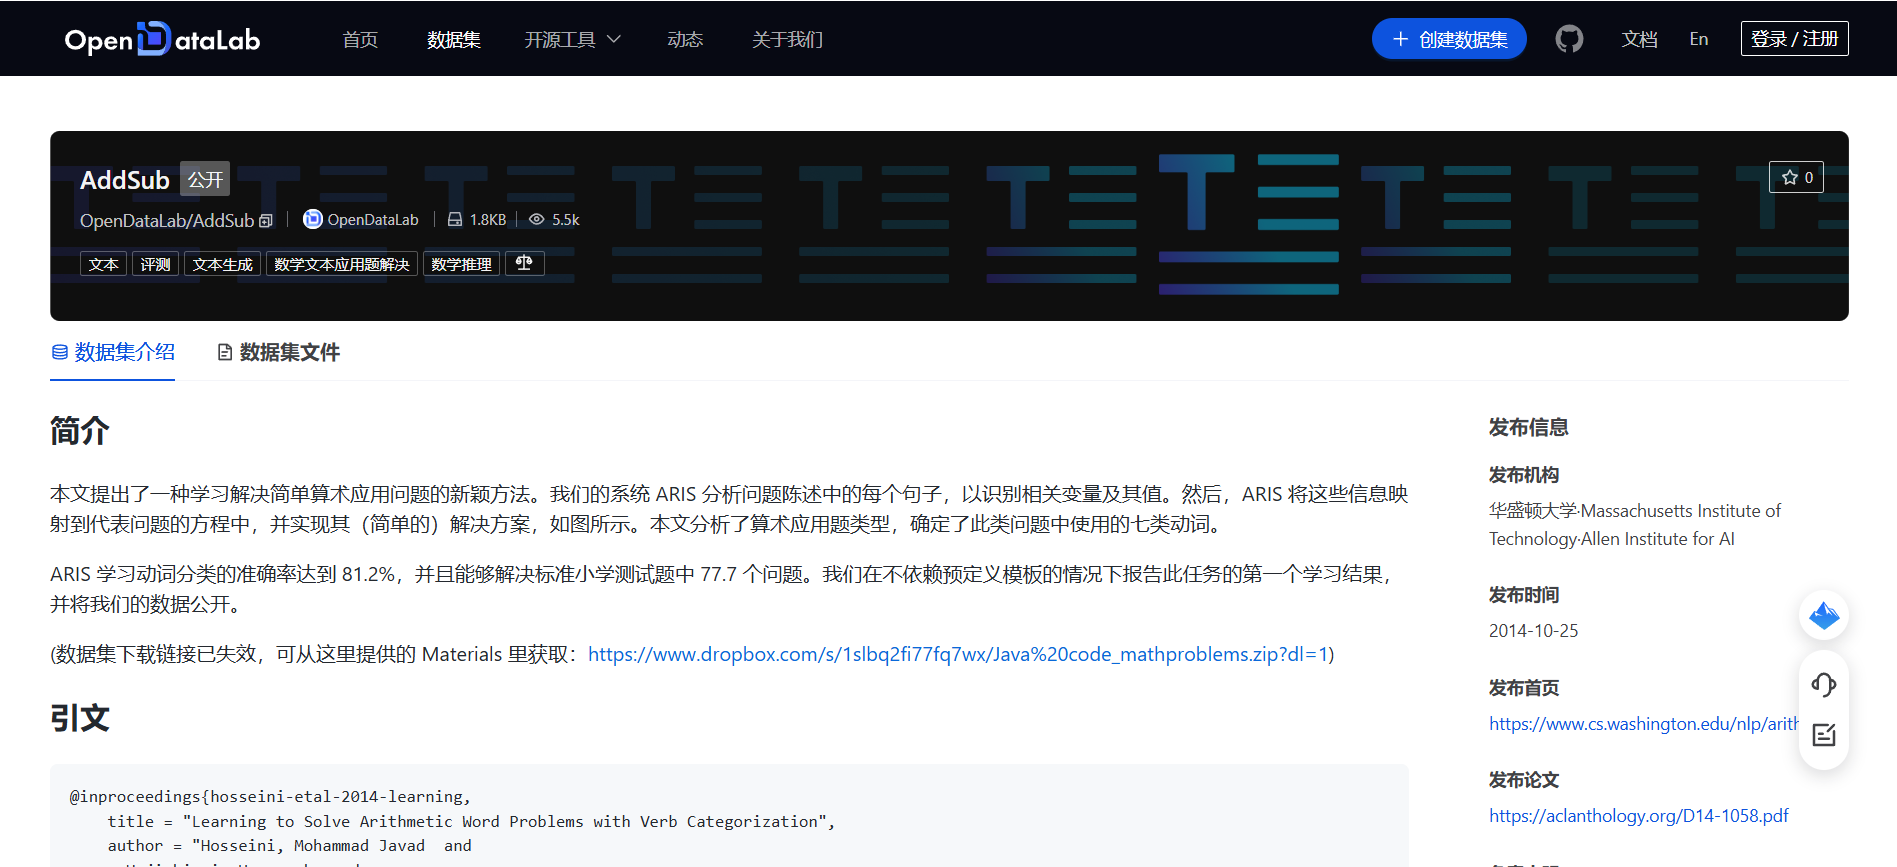The height and width of the screenshot is (867, 1897).
Task: Expand the 开源工具 dropdown menu
Action: click(x=573, y=39)
